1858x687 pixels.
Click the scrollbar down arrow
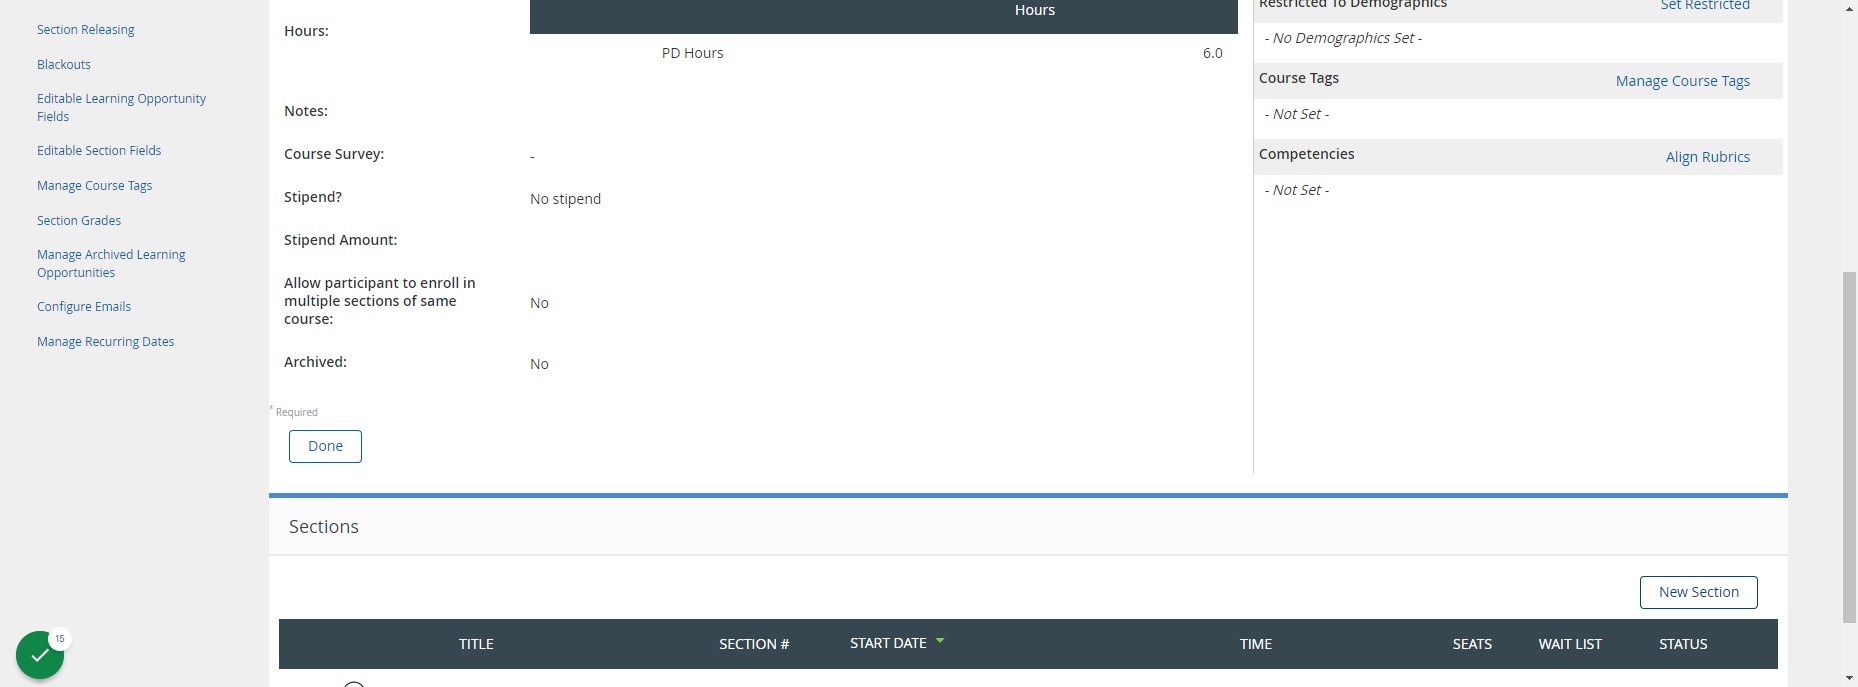click(1849, 678)
